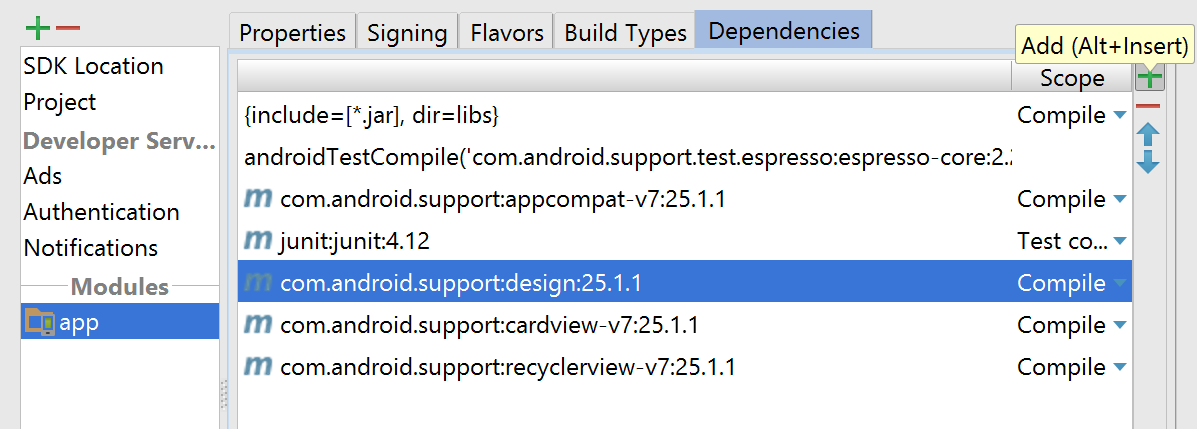The height and width of the screenshot is (429, 1197).
Task: Select the espresso-core androidTestCompile row
Action: (x=628, y=157)
